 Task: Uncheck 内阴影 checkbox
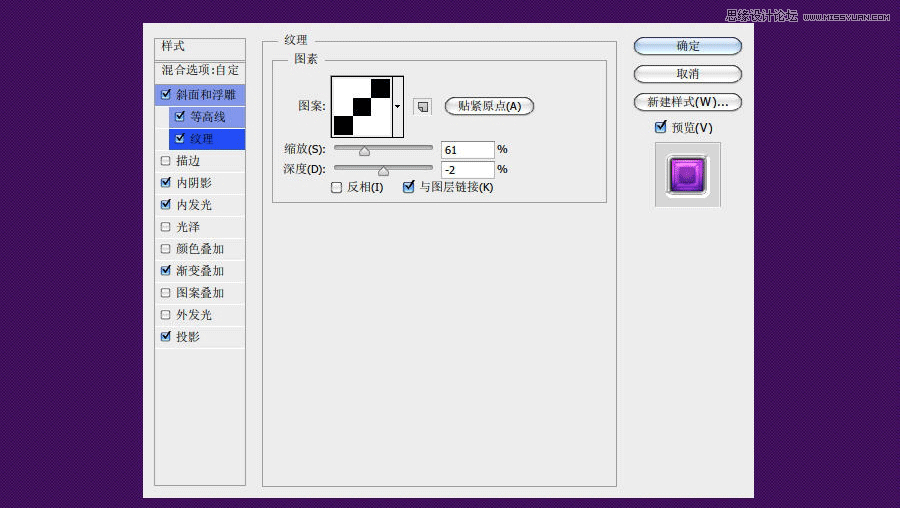pos(166,183)
